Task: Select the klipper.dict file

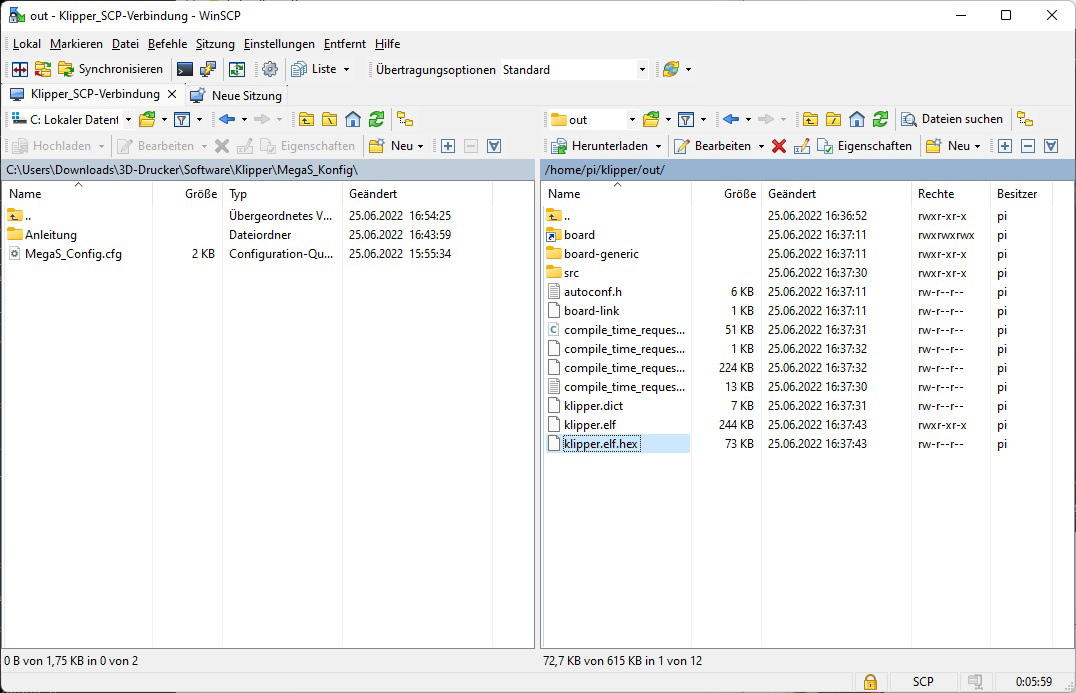Action: [x=594, y=406]
